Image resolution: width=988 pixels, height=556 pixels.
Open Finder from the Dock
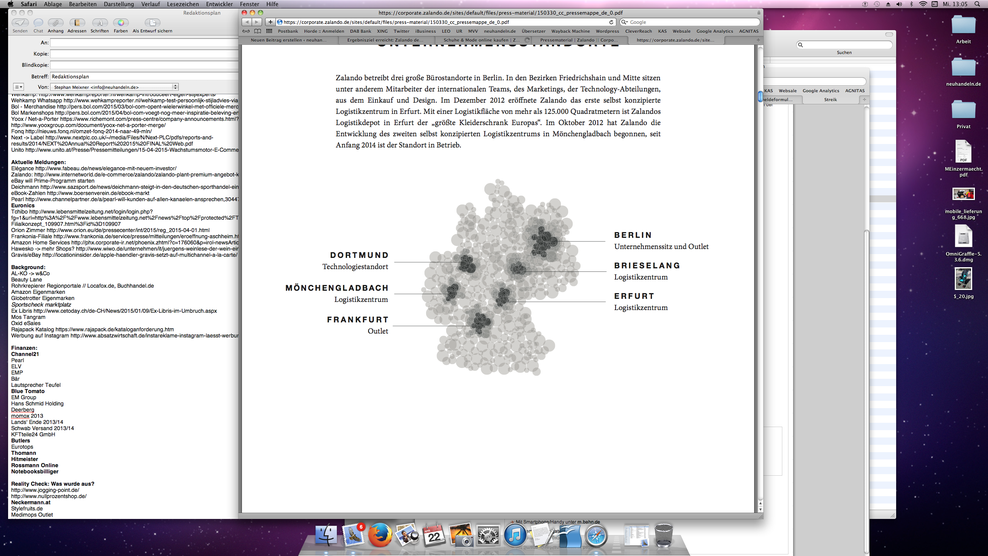pos(326,535)
